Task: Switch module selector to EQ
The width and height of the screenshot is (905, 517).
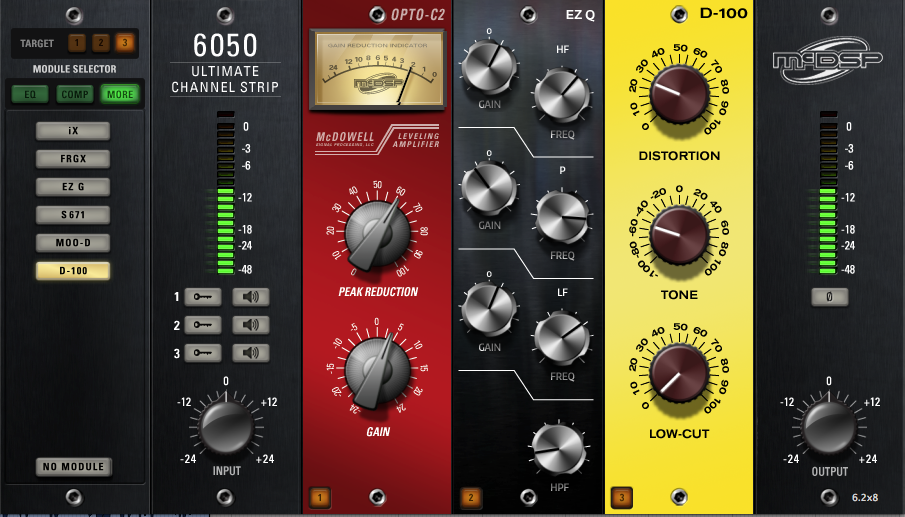Action: (30, 94)
